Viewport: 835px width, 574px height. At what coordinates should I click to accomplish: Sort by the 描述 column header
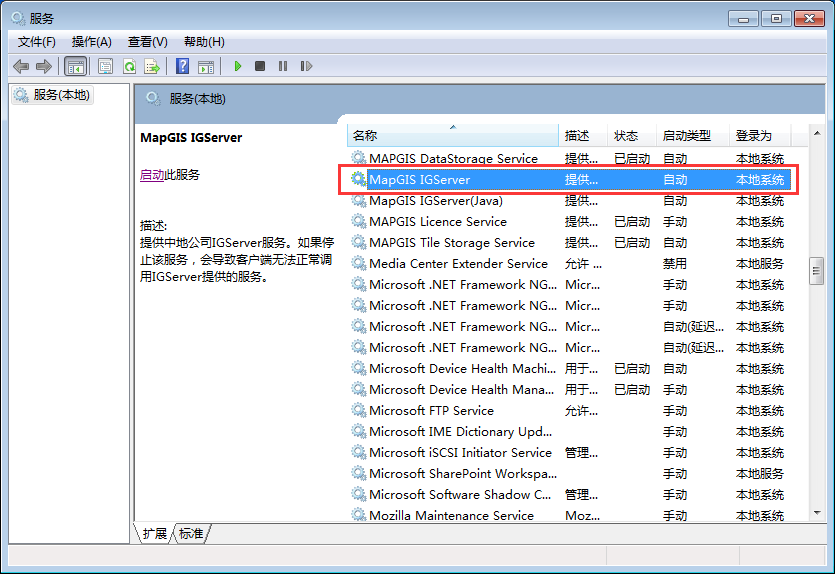tap(583, 135)
